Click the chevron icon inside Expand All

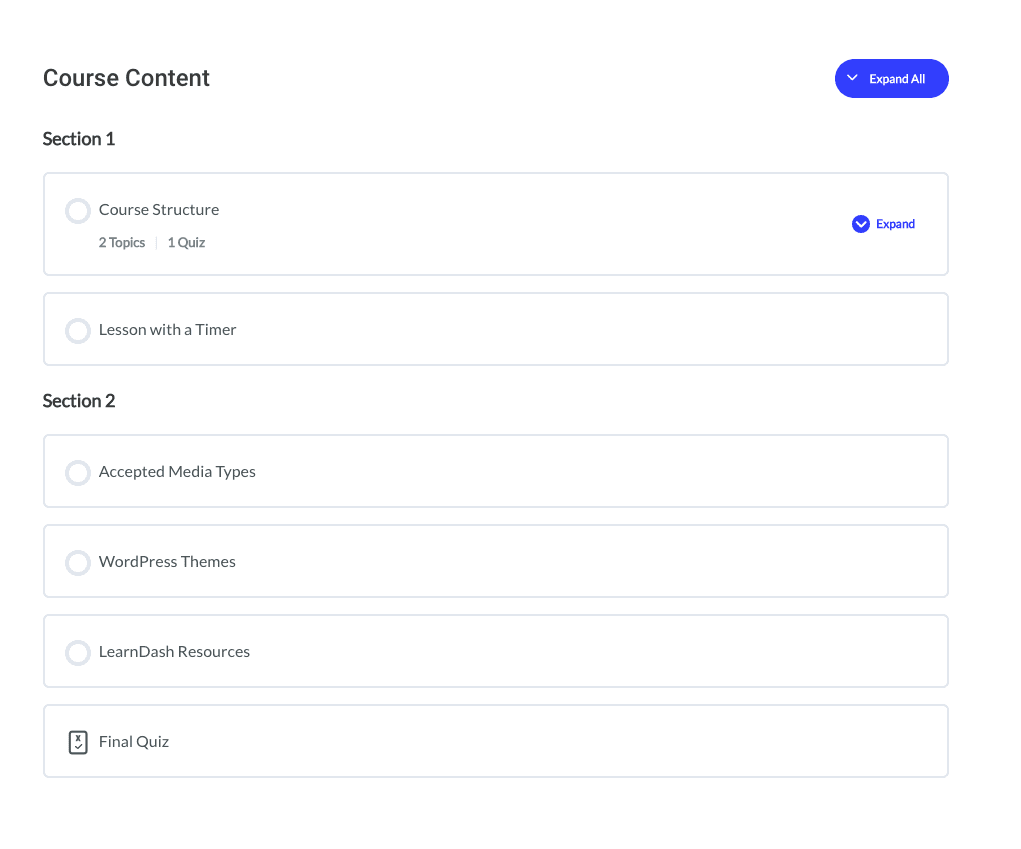point(852,79)
